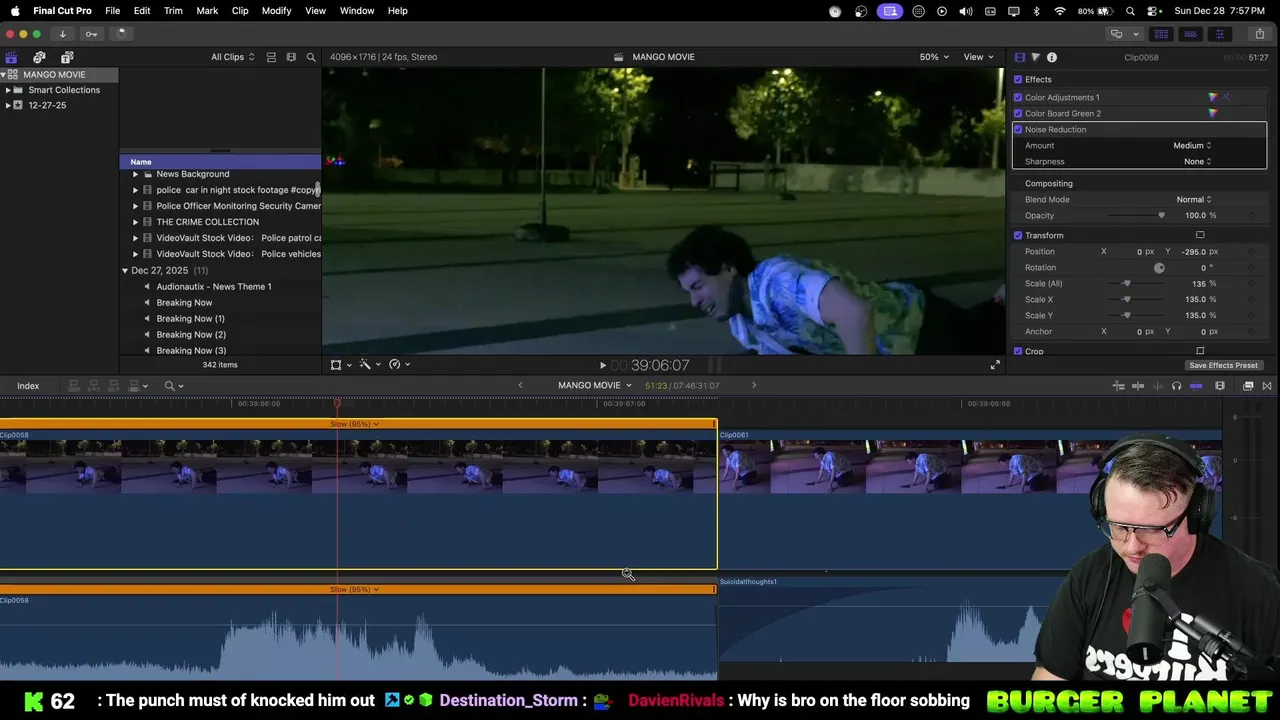The height and width of the screenshot is (720, 1280).
Task: Toggle the Inspector sliders button in toolbar
Action: tap(1219, 34)
